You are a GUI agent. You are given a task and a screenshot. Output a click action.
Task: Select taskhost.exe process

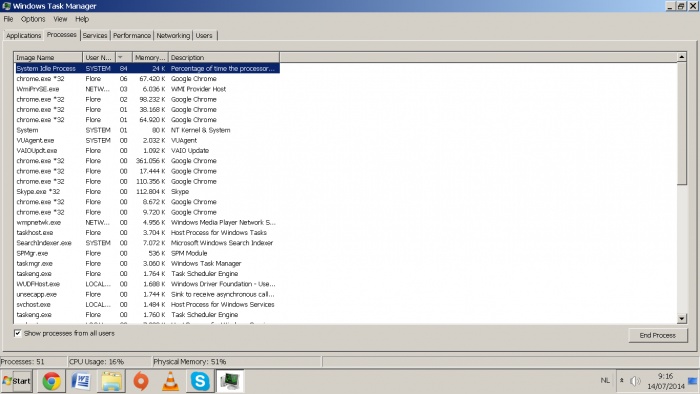pos(147,232)
